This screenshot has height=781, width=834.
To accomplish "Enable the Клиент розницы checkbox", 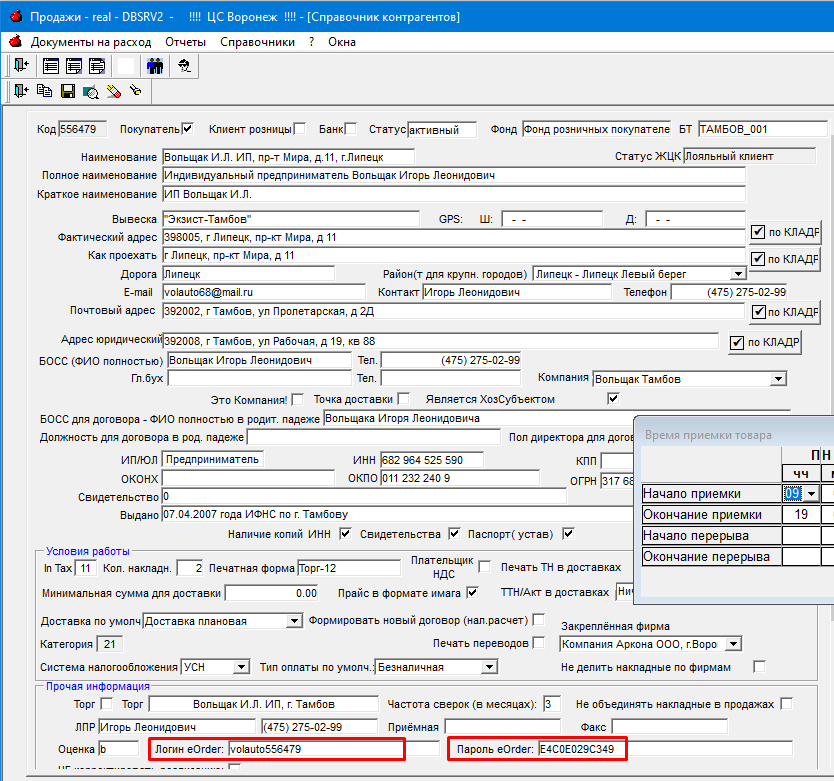I will click(300, 129).
